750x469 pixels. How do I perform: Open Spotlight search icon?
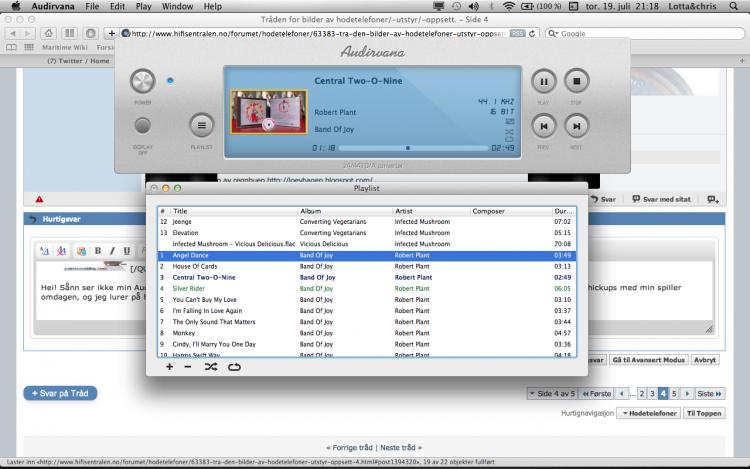733,6
